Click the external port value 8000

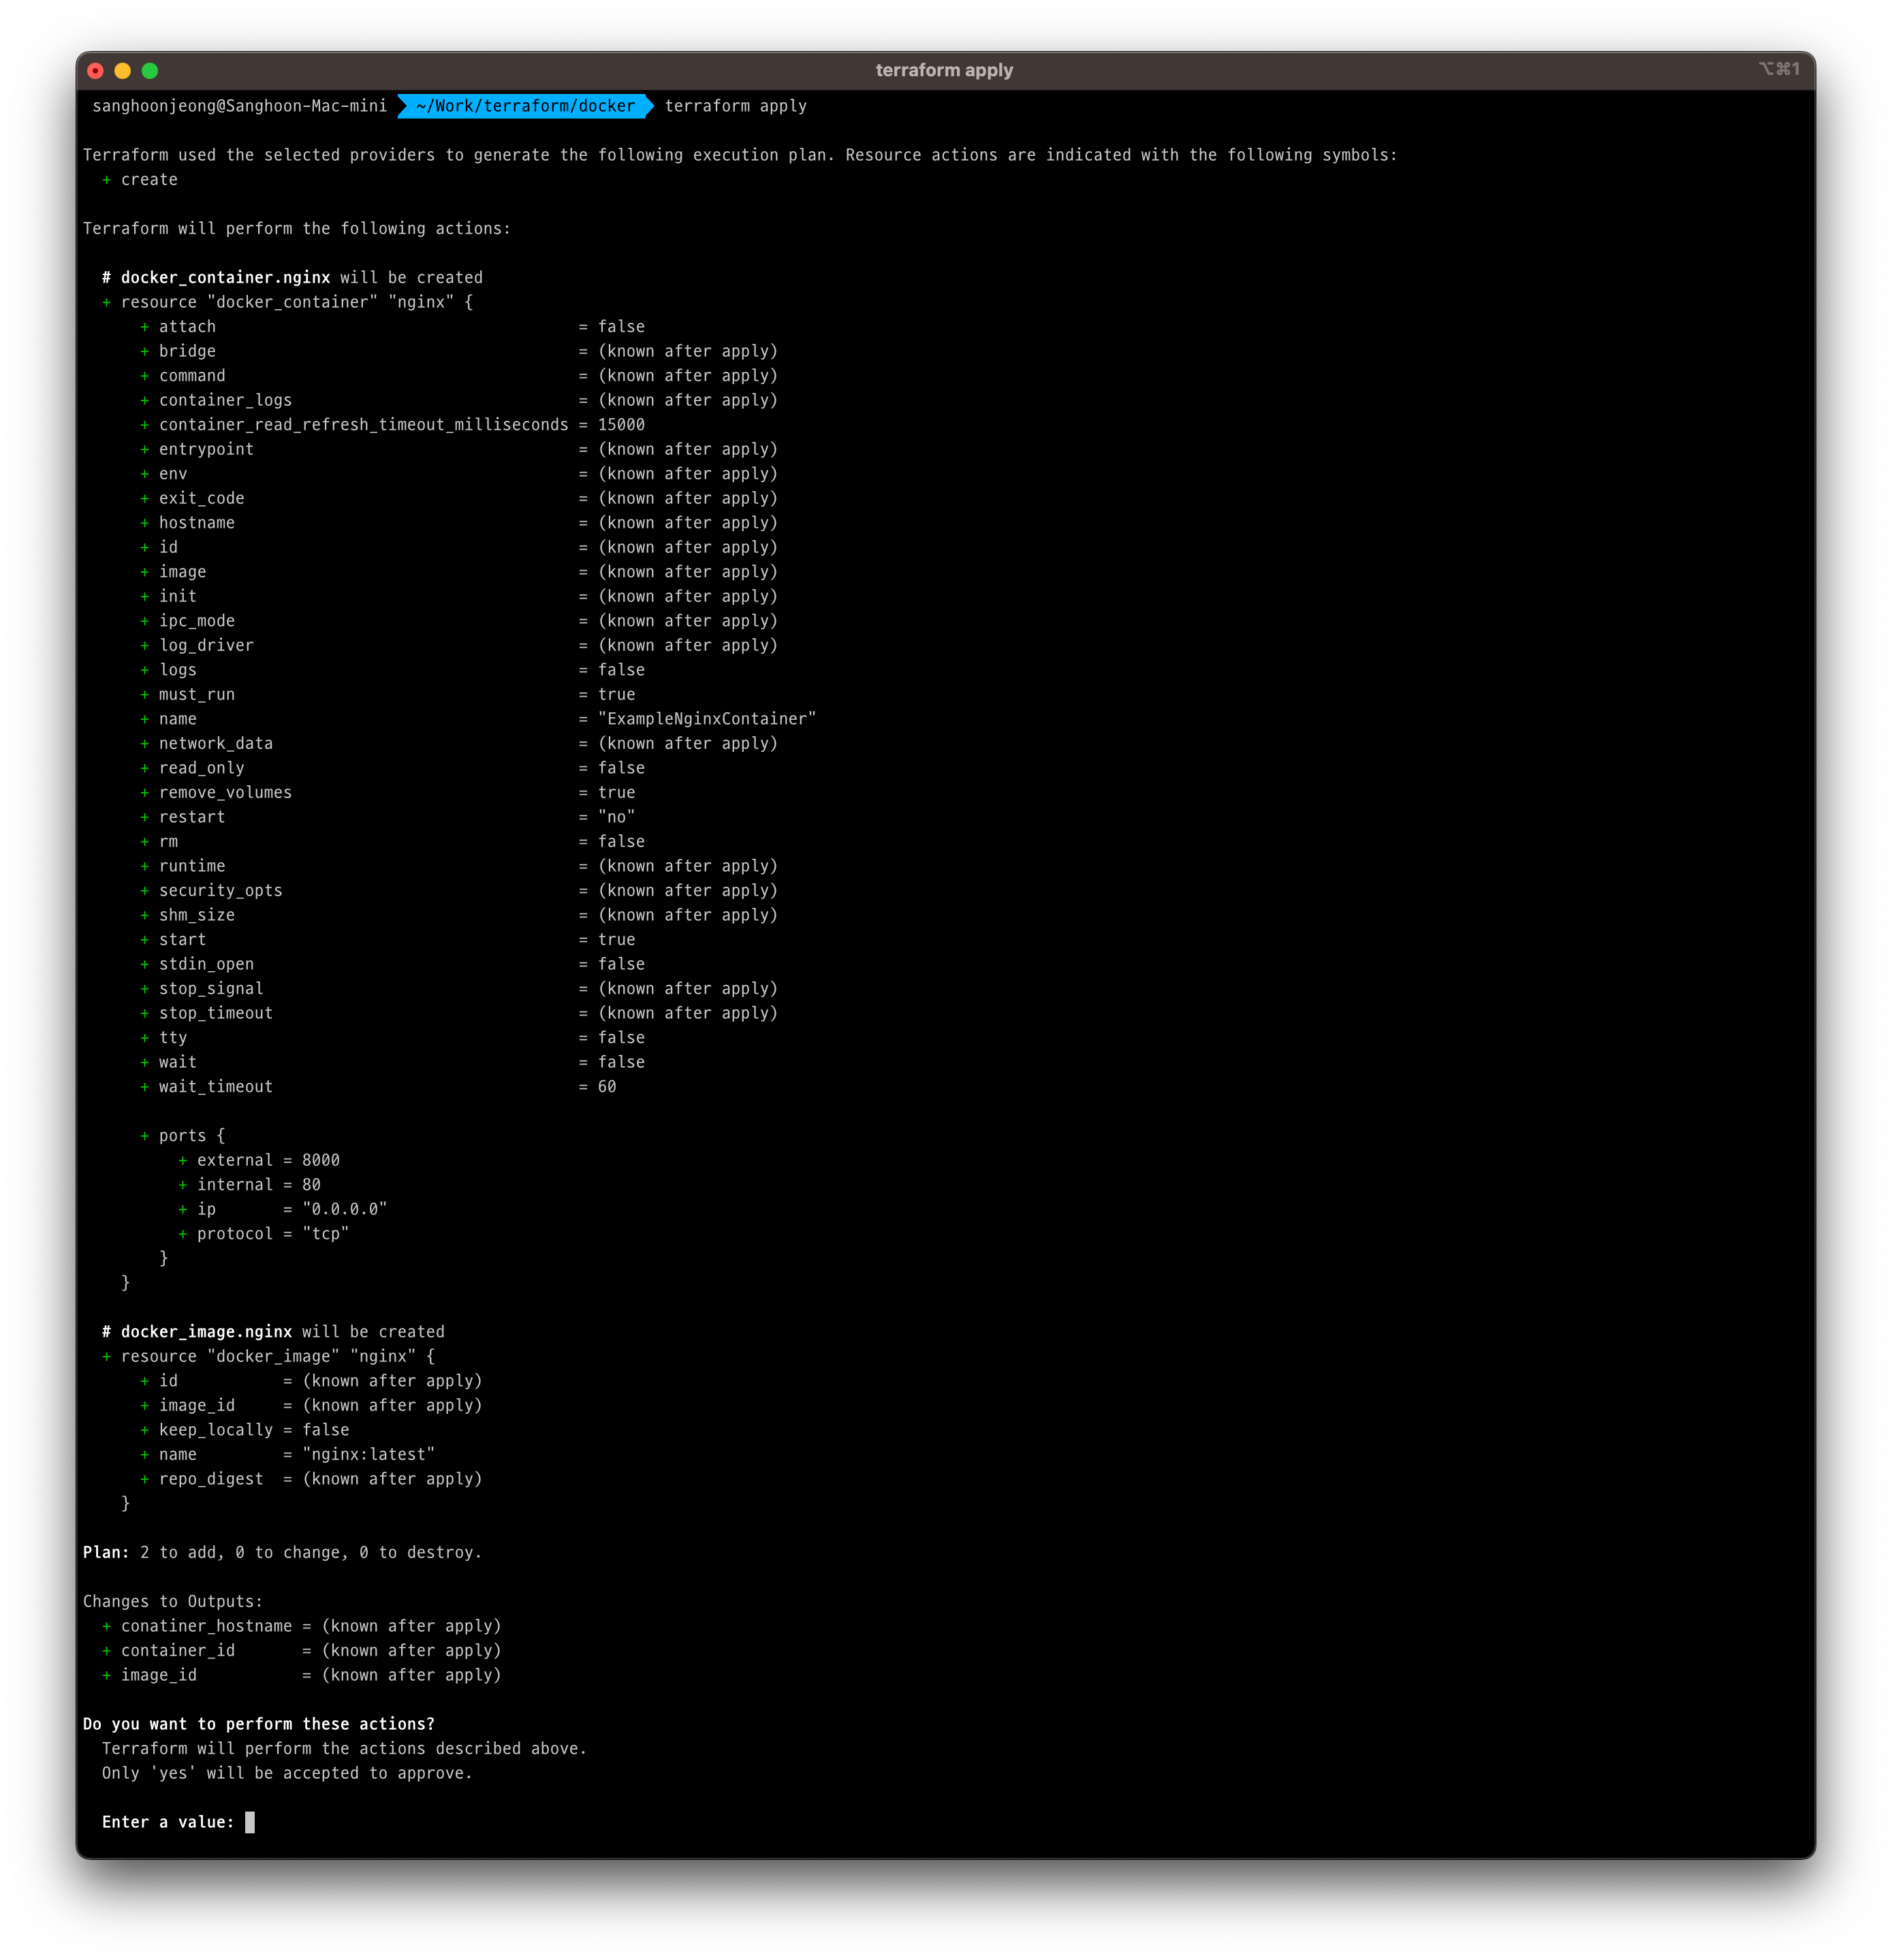[321, 1160]
